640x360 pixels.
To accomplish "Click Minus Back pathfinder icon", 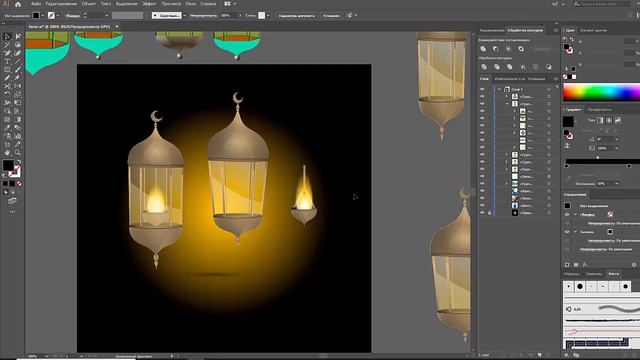I will (x=549, y=67).
